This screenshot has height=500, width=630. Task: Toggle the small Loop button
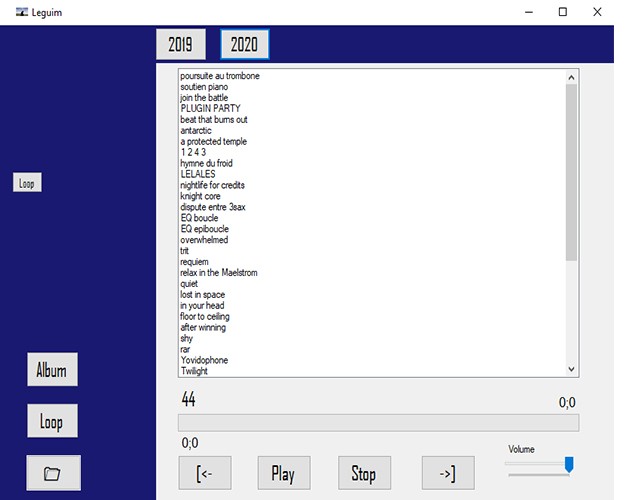pyautogui.click(x=27, y=184)
